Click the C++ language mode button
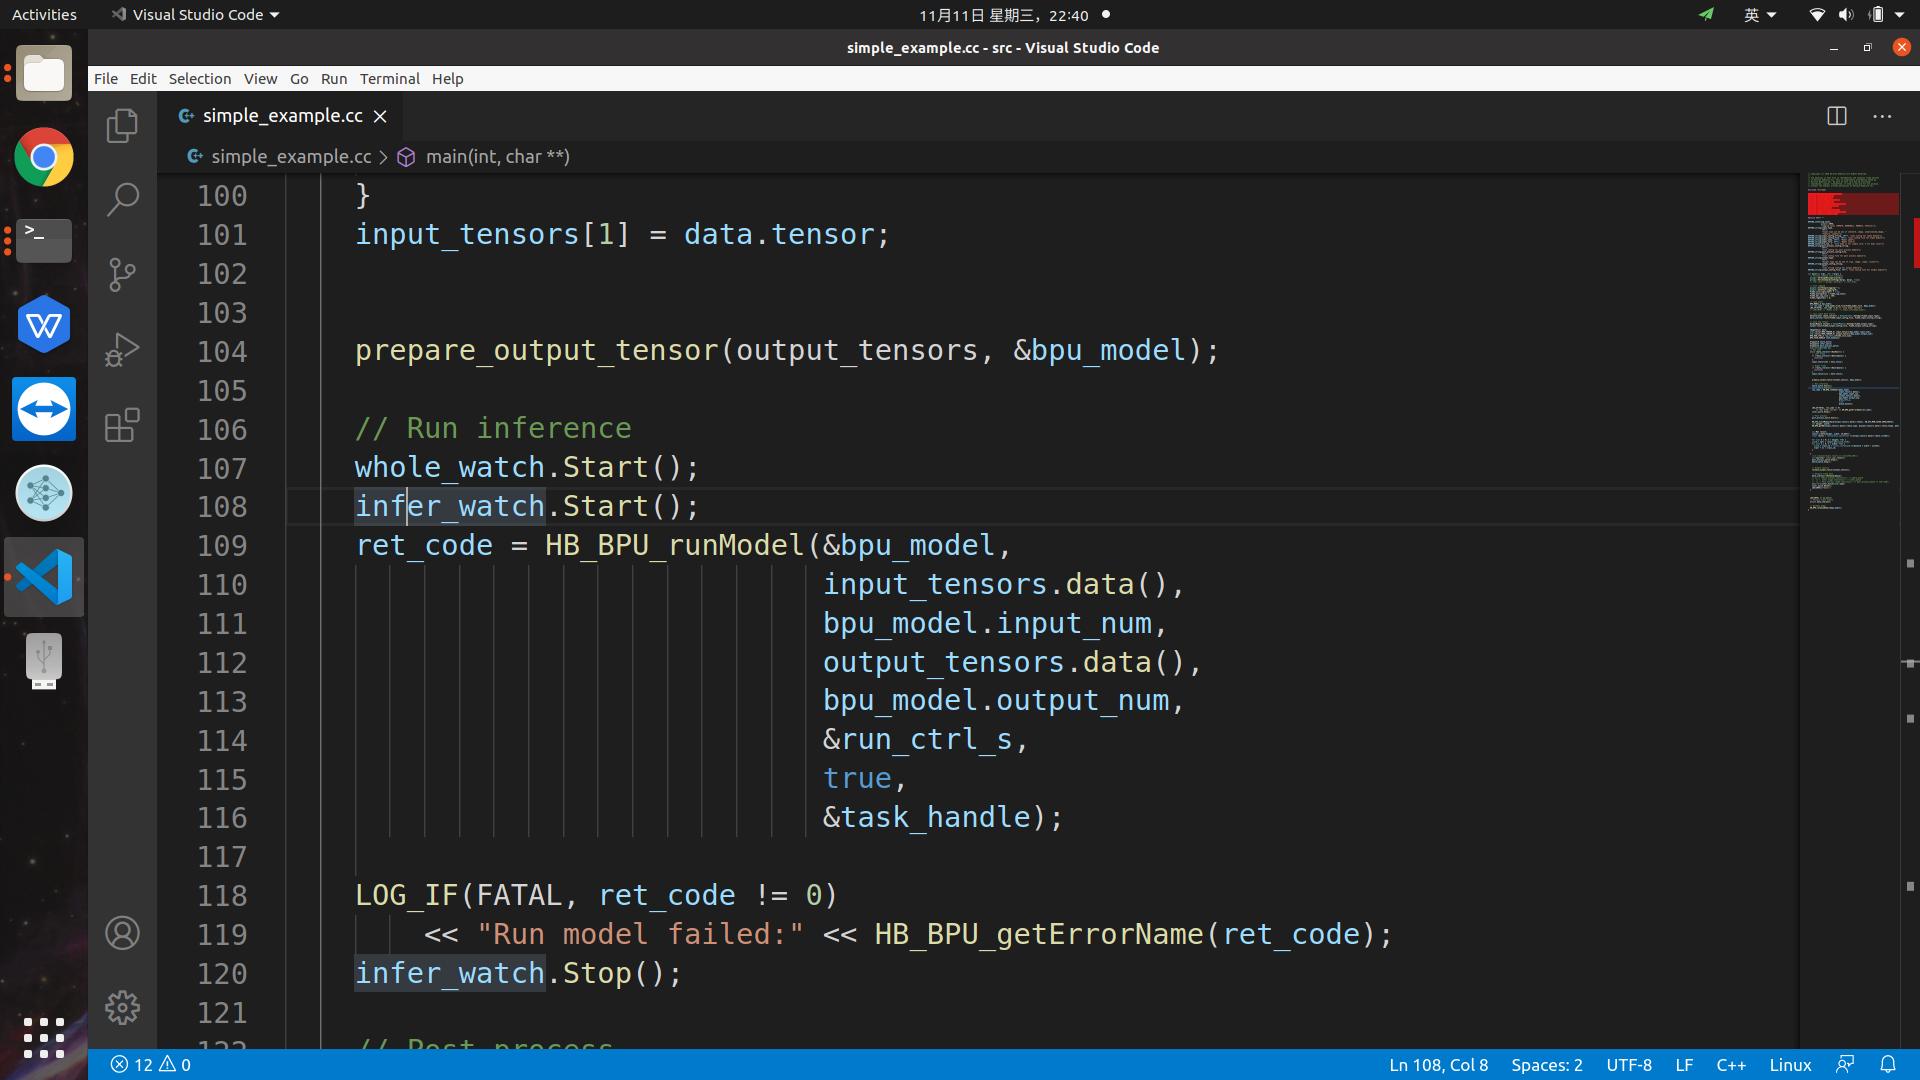This screenshot has width=1920, height=1080. (1730, 1065)
